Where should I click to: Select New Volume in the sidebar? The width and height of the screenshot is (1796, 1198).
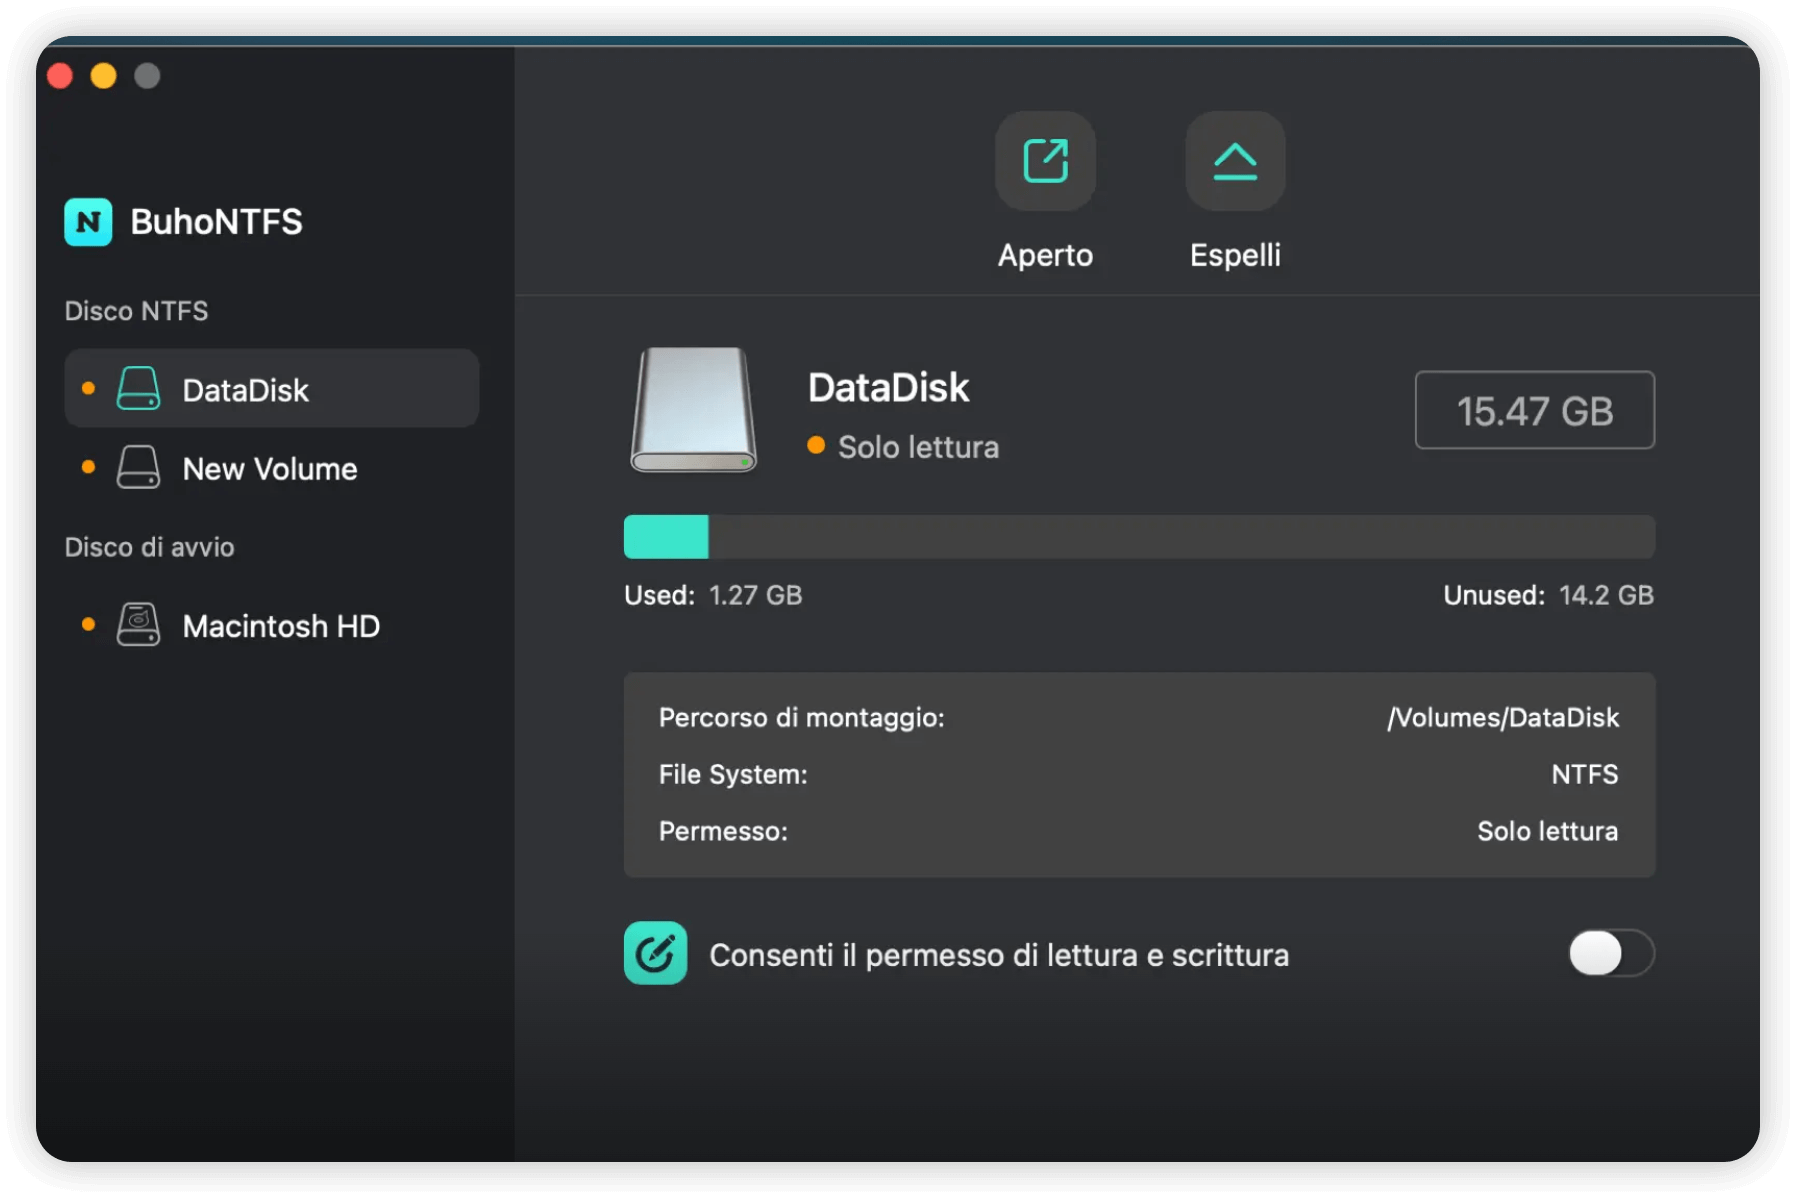coord(272,468)
